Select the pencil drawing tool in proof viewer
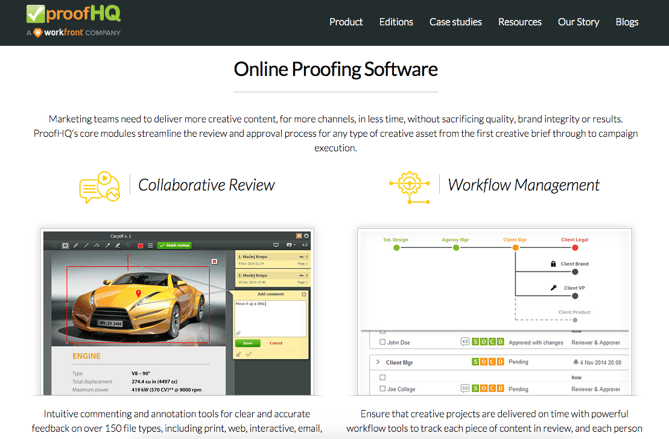 pos(76,245)
